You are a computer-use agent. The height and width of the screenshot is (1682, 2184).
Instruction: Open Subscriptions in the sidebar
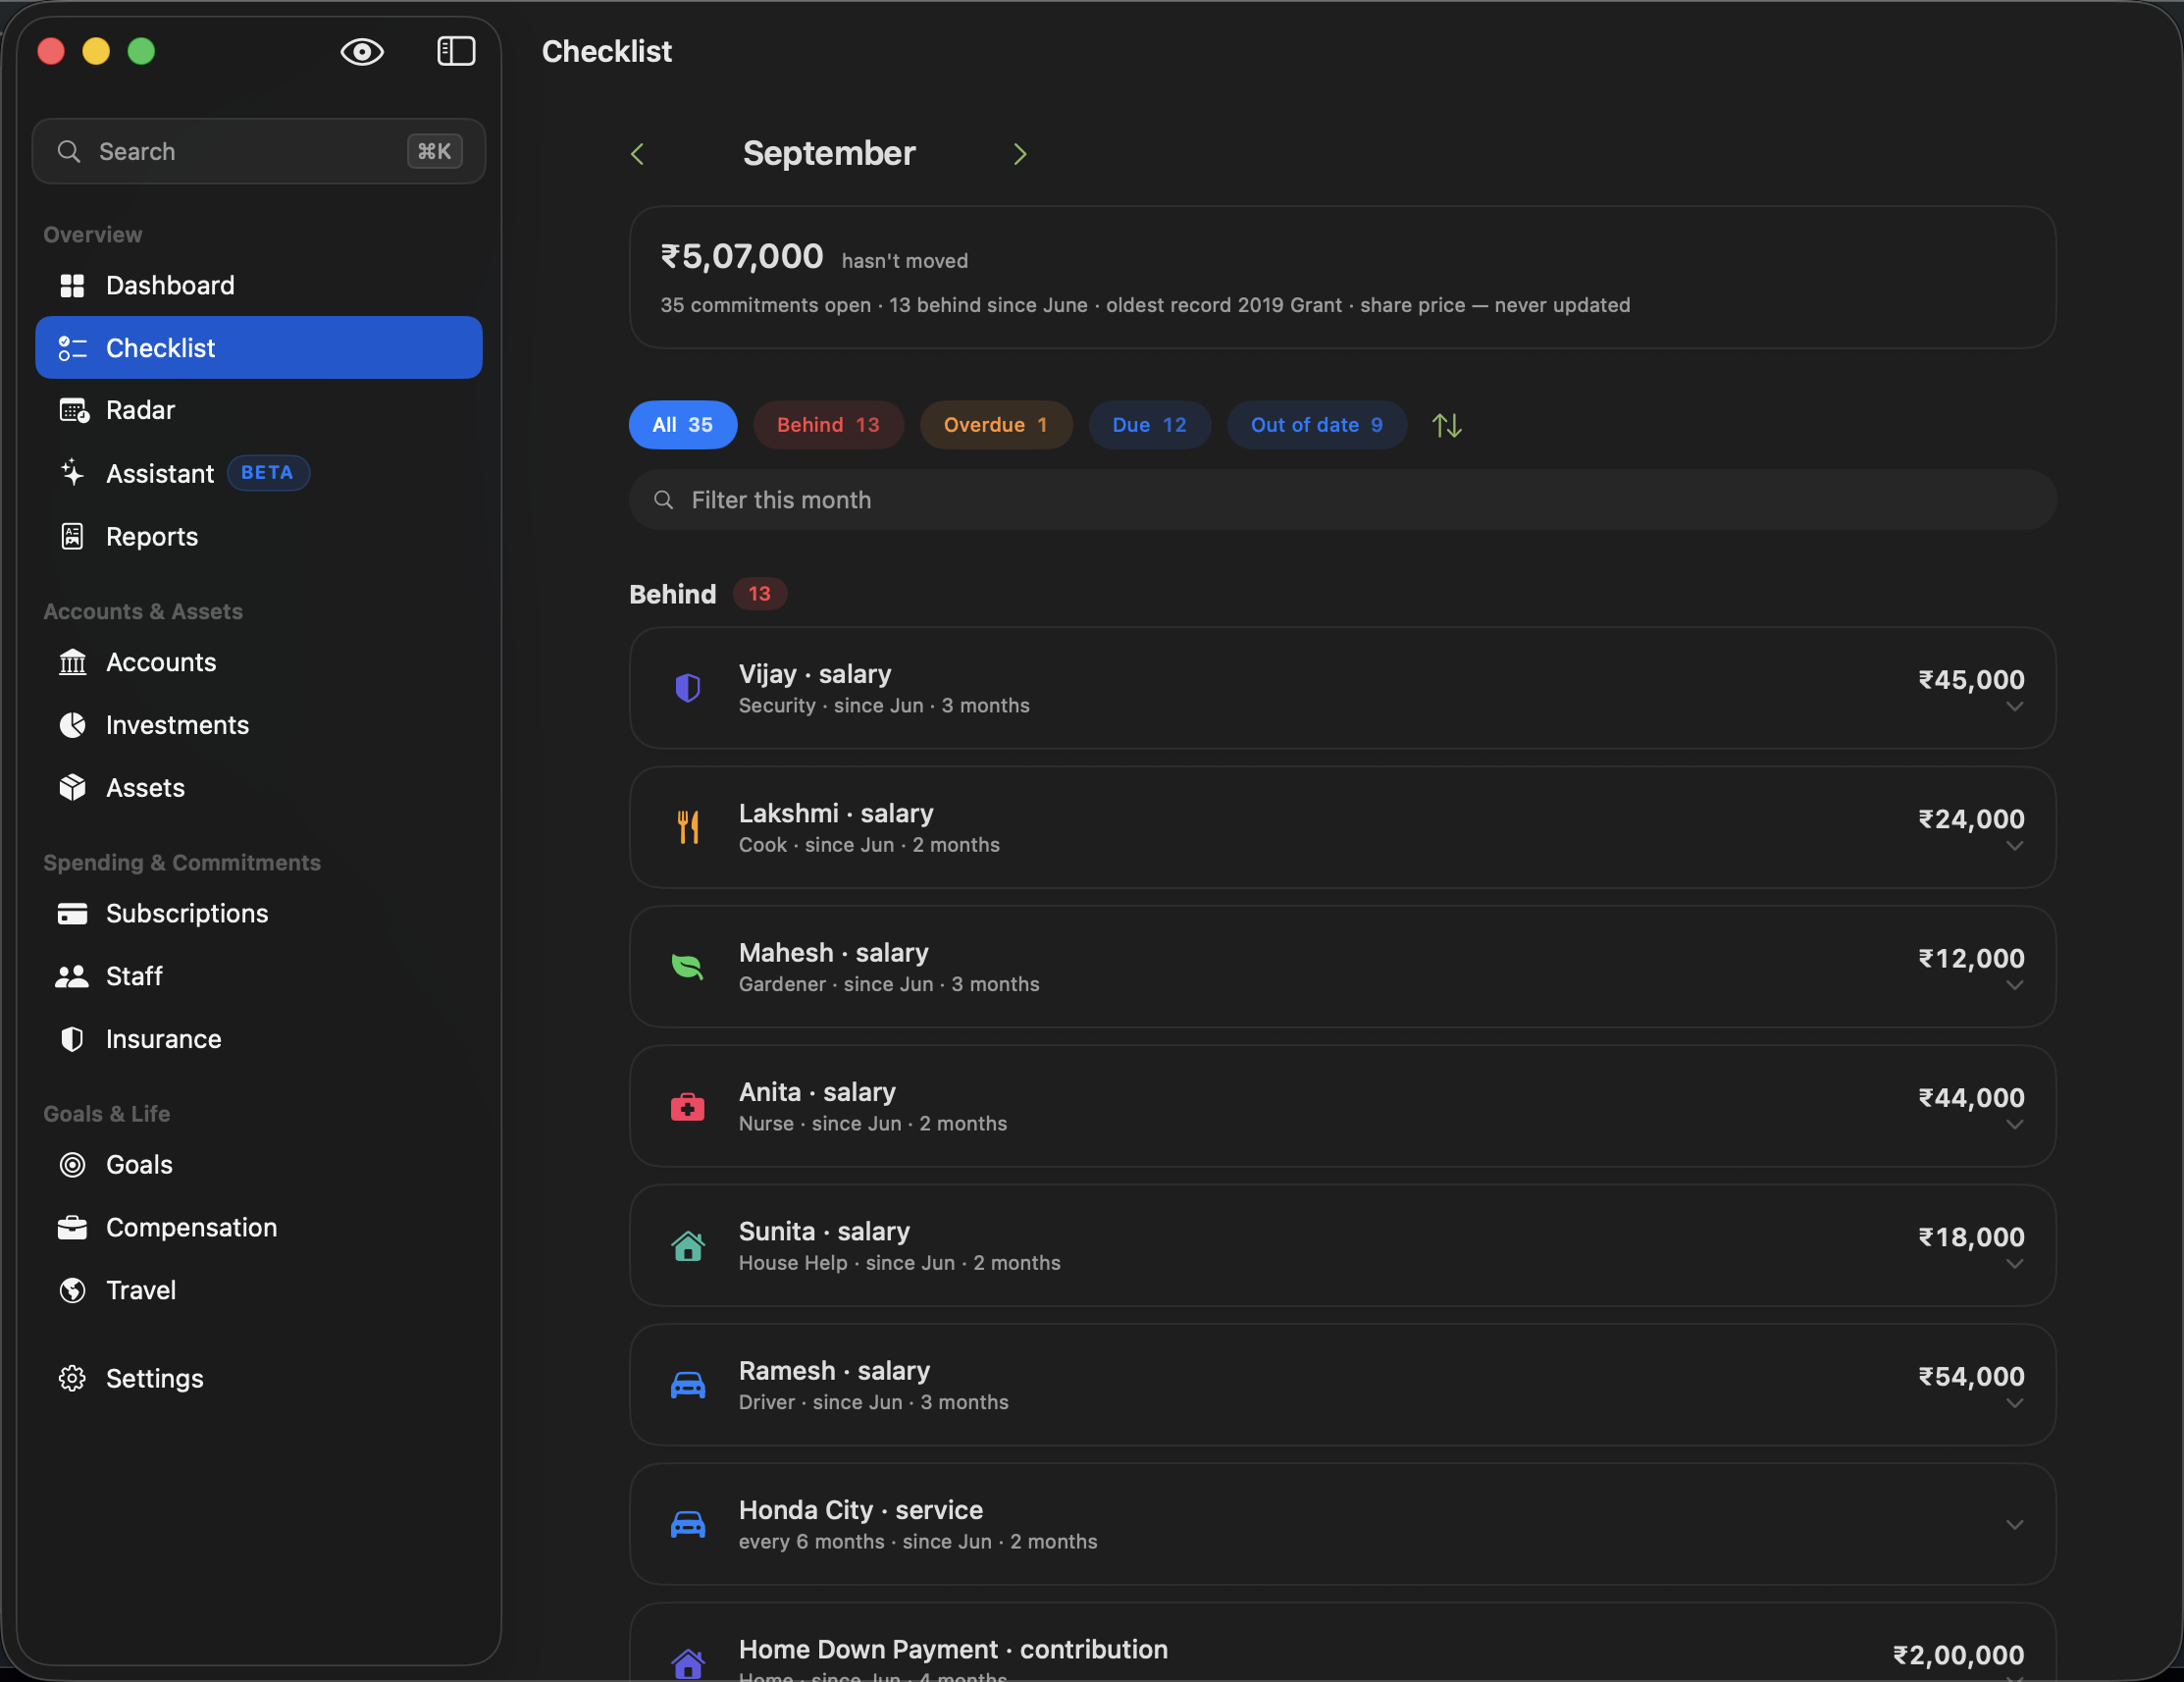point(259,913)
